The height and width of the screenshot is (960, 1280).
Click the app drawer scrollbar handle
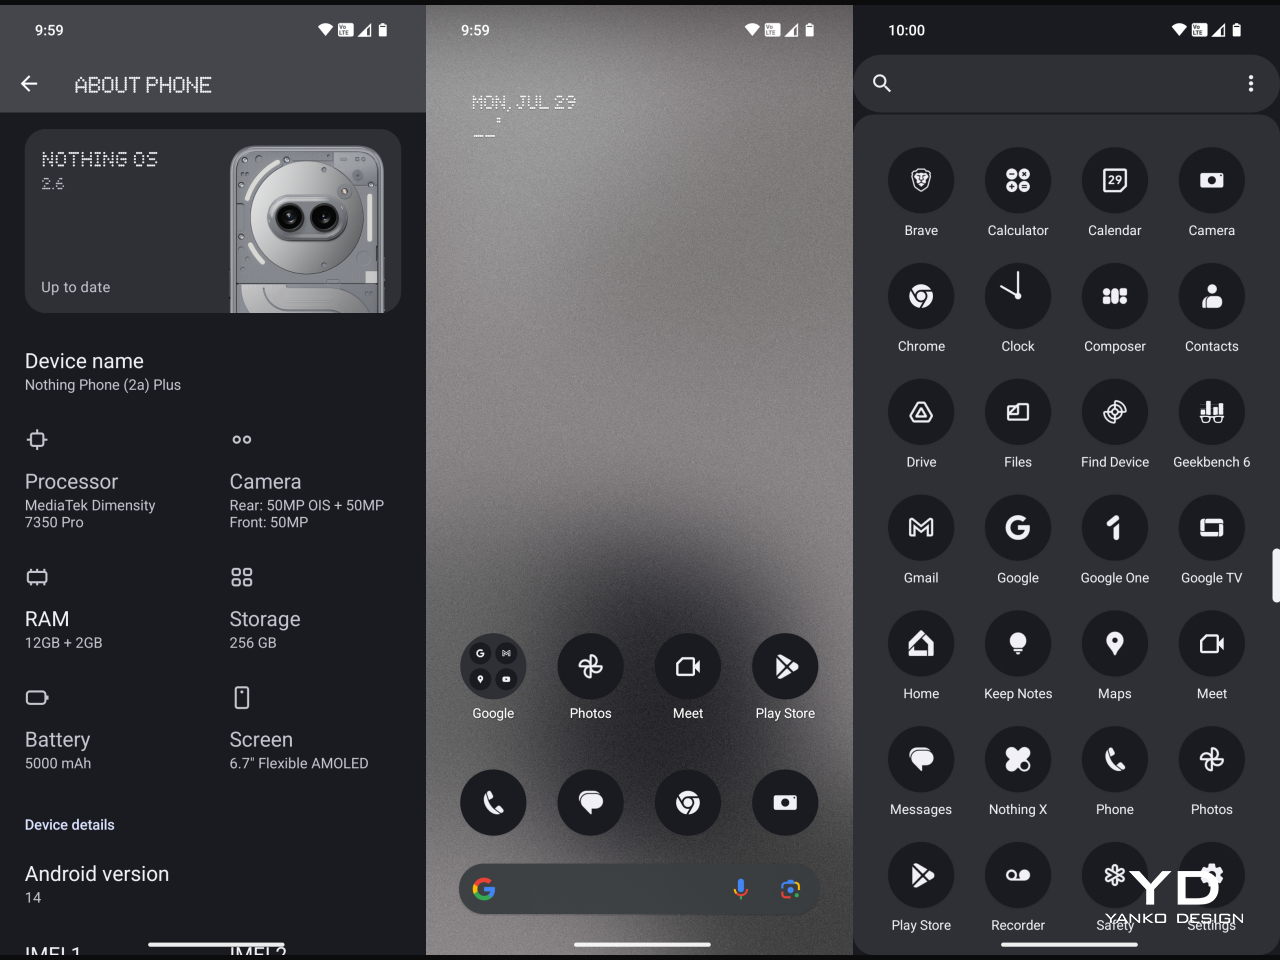[x=1275, y=575]
